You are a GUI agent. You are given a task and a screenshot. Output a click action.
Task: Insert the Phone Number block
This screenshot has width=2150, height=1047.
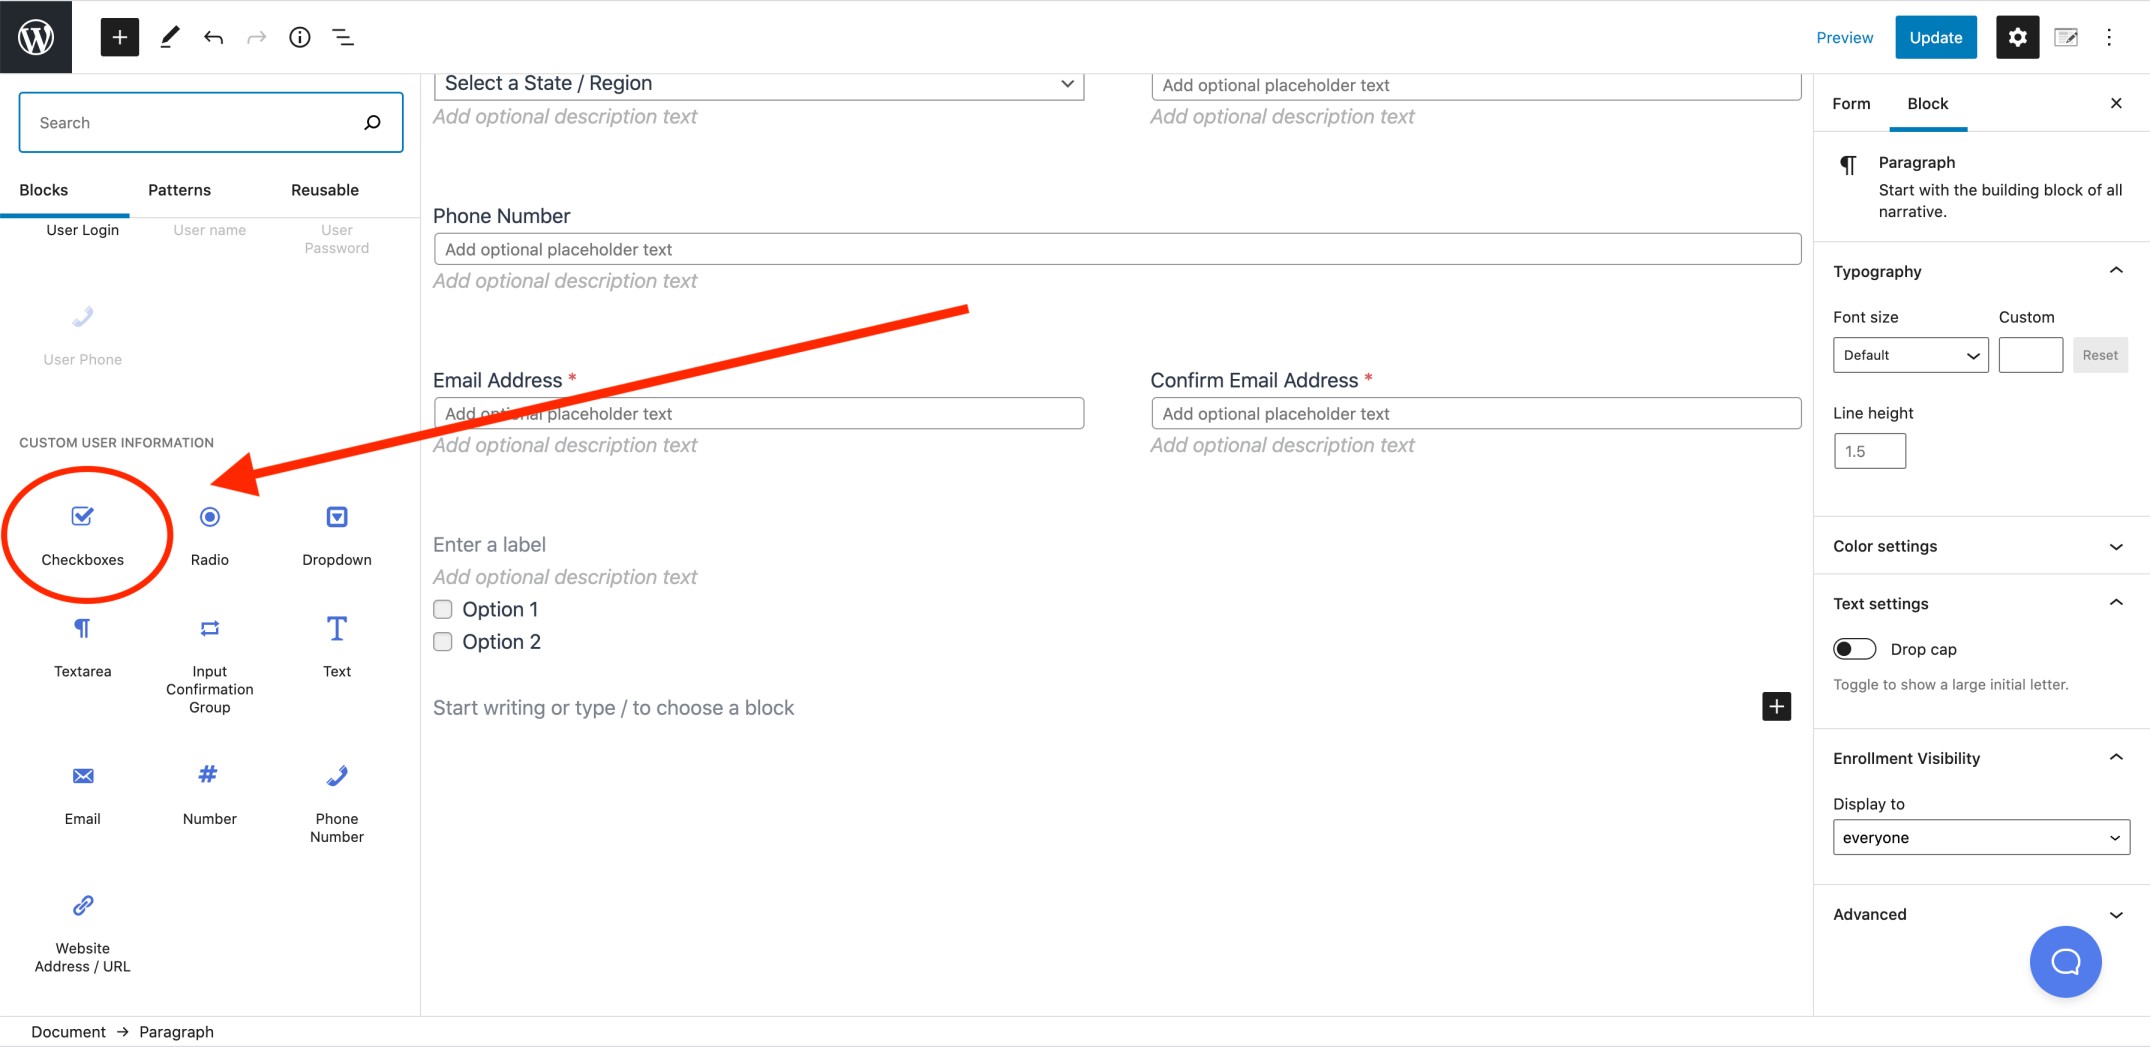pos(337,803)
